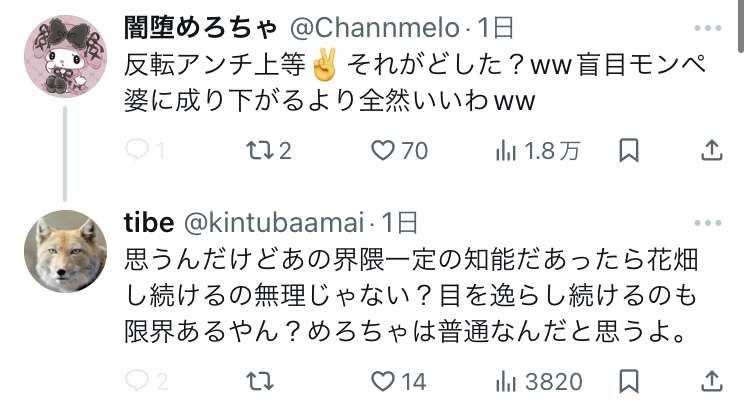The height and width of the screenshot is (416, 750).
Task: Open the 闇堕めろちゃ display name
Action: (200, 28)
